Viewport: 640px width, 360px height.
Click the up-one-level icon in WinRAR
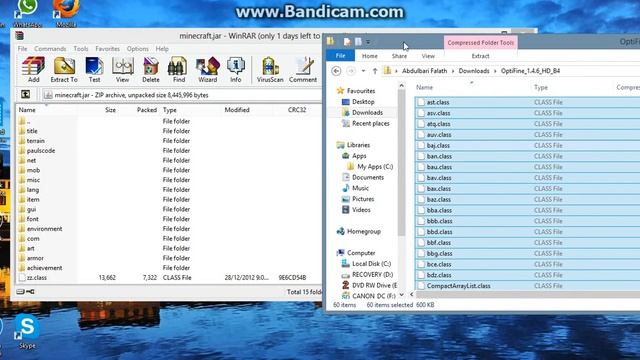25,95
